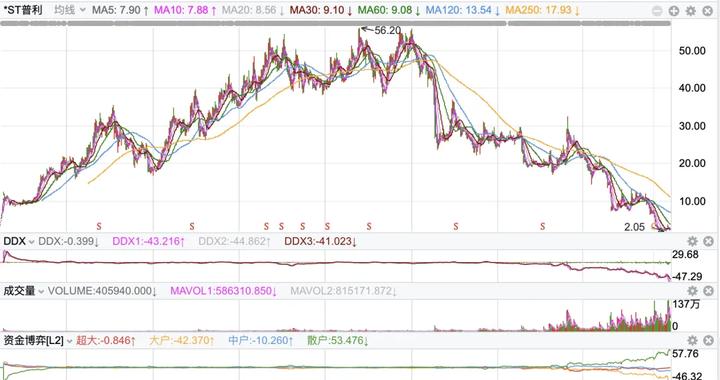Image resolution: width=720 pixels, height=380 pixels.
Task: Click the 10.00 price axis label
Action: [x=692, y=201]
